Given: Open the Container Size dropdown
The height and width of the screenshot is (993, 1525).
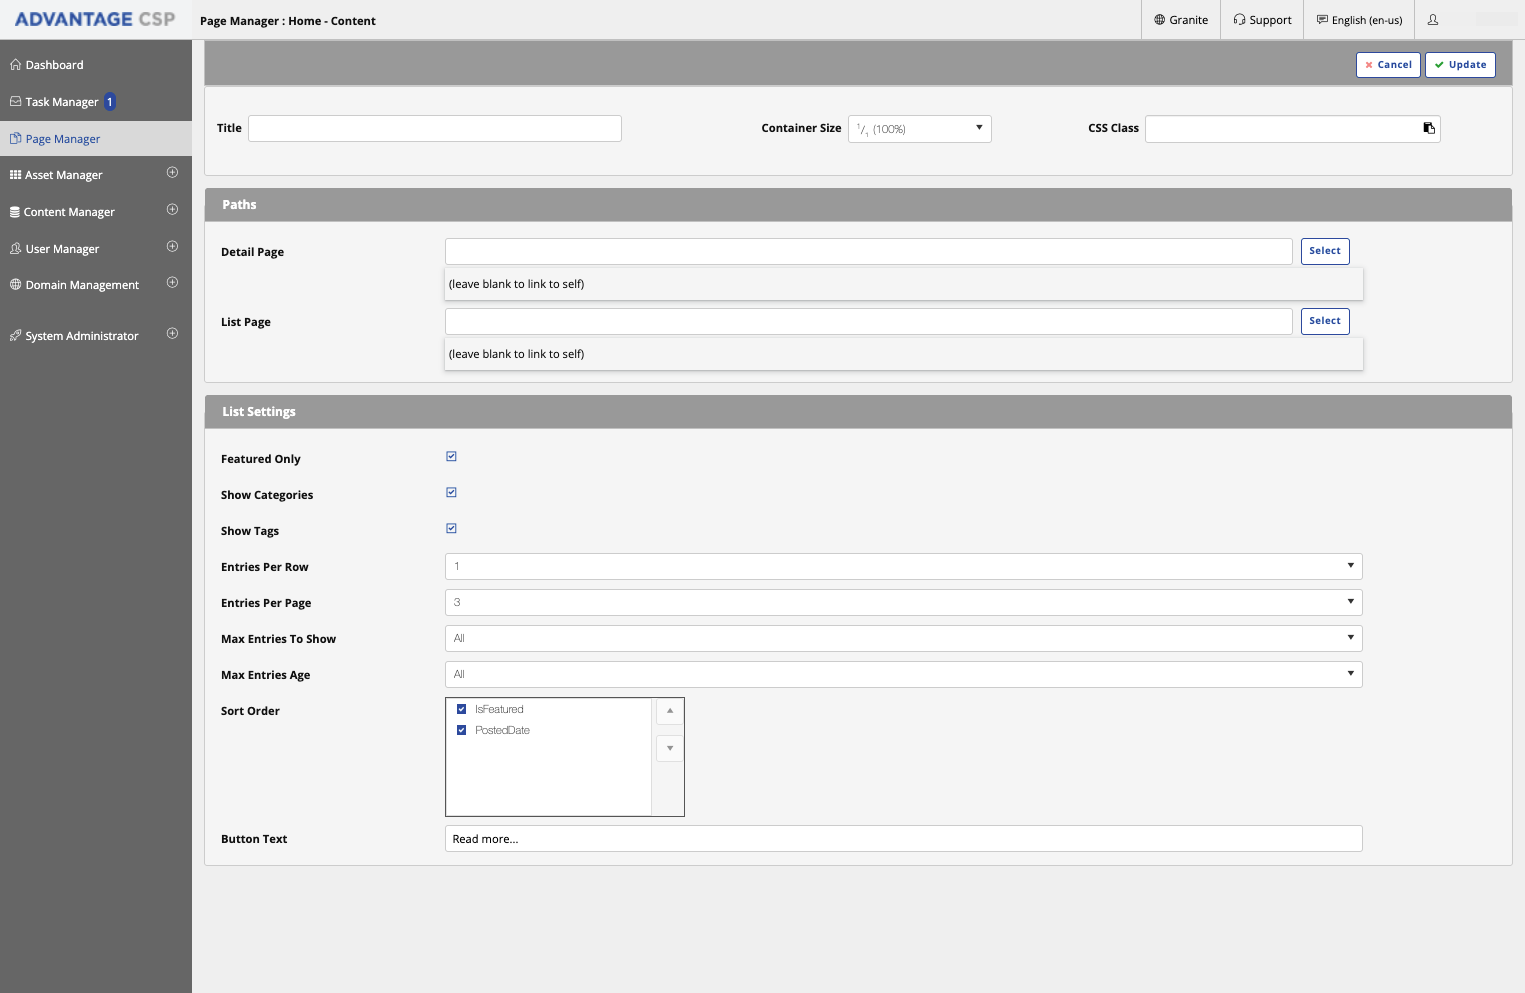Looking at the screenshot, I should (x=920, y=129).
